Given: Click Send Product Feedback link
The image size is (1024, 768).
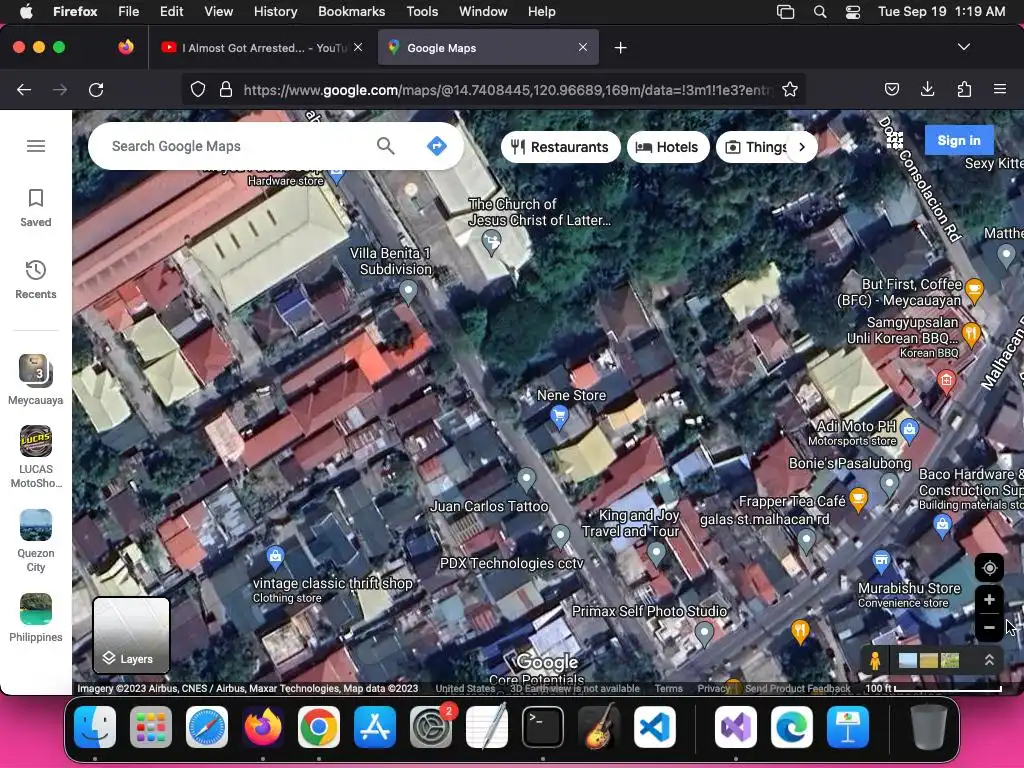Looking at the screenshot, I should [797, 688].
